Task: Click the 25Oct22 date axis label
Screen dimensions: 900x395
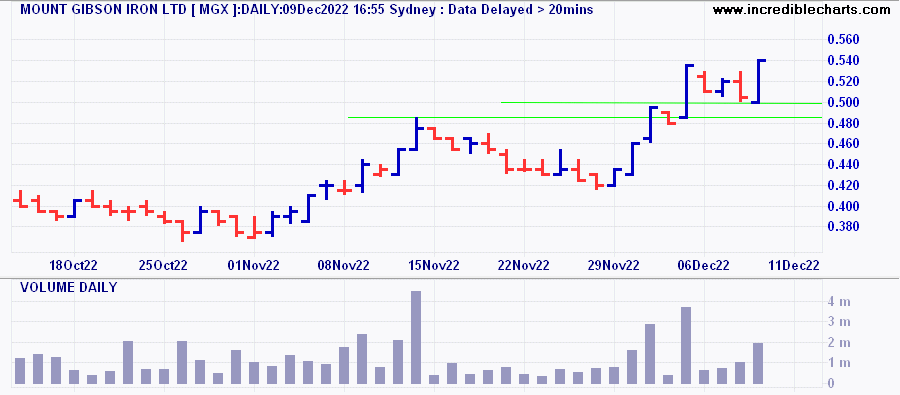Action: tap(164, 265)
